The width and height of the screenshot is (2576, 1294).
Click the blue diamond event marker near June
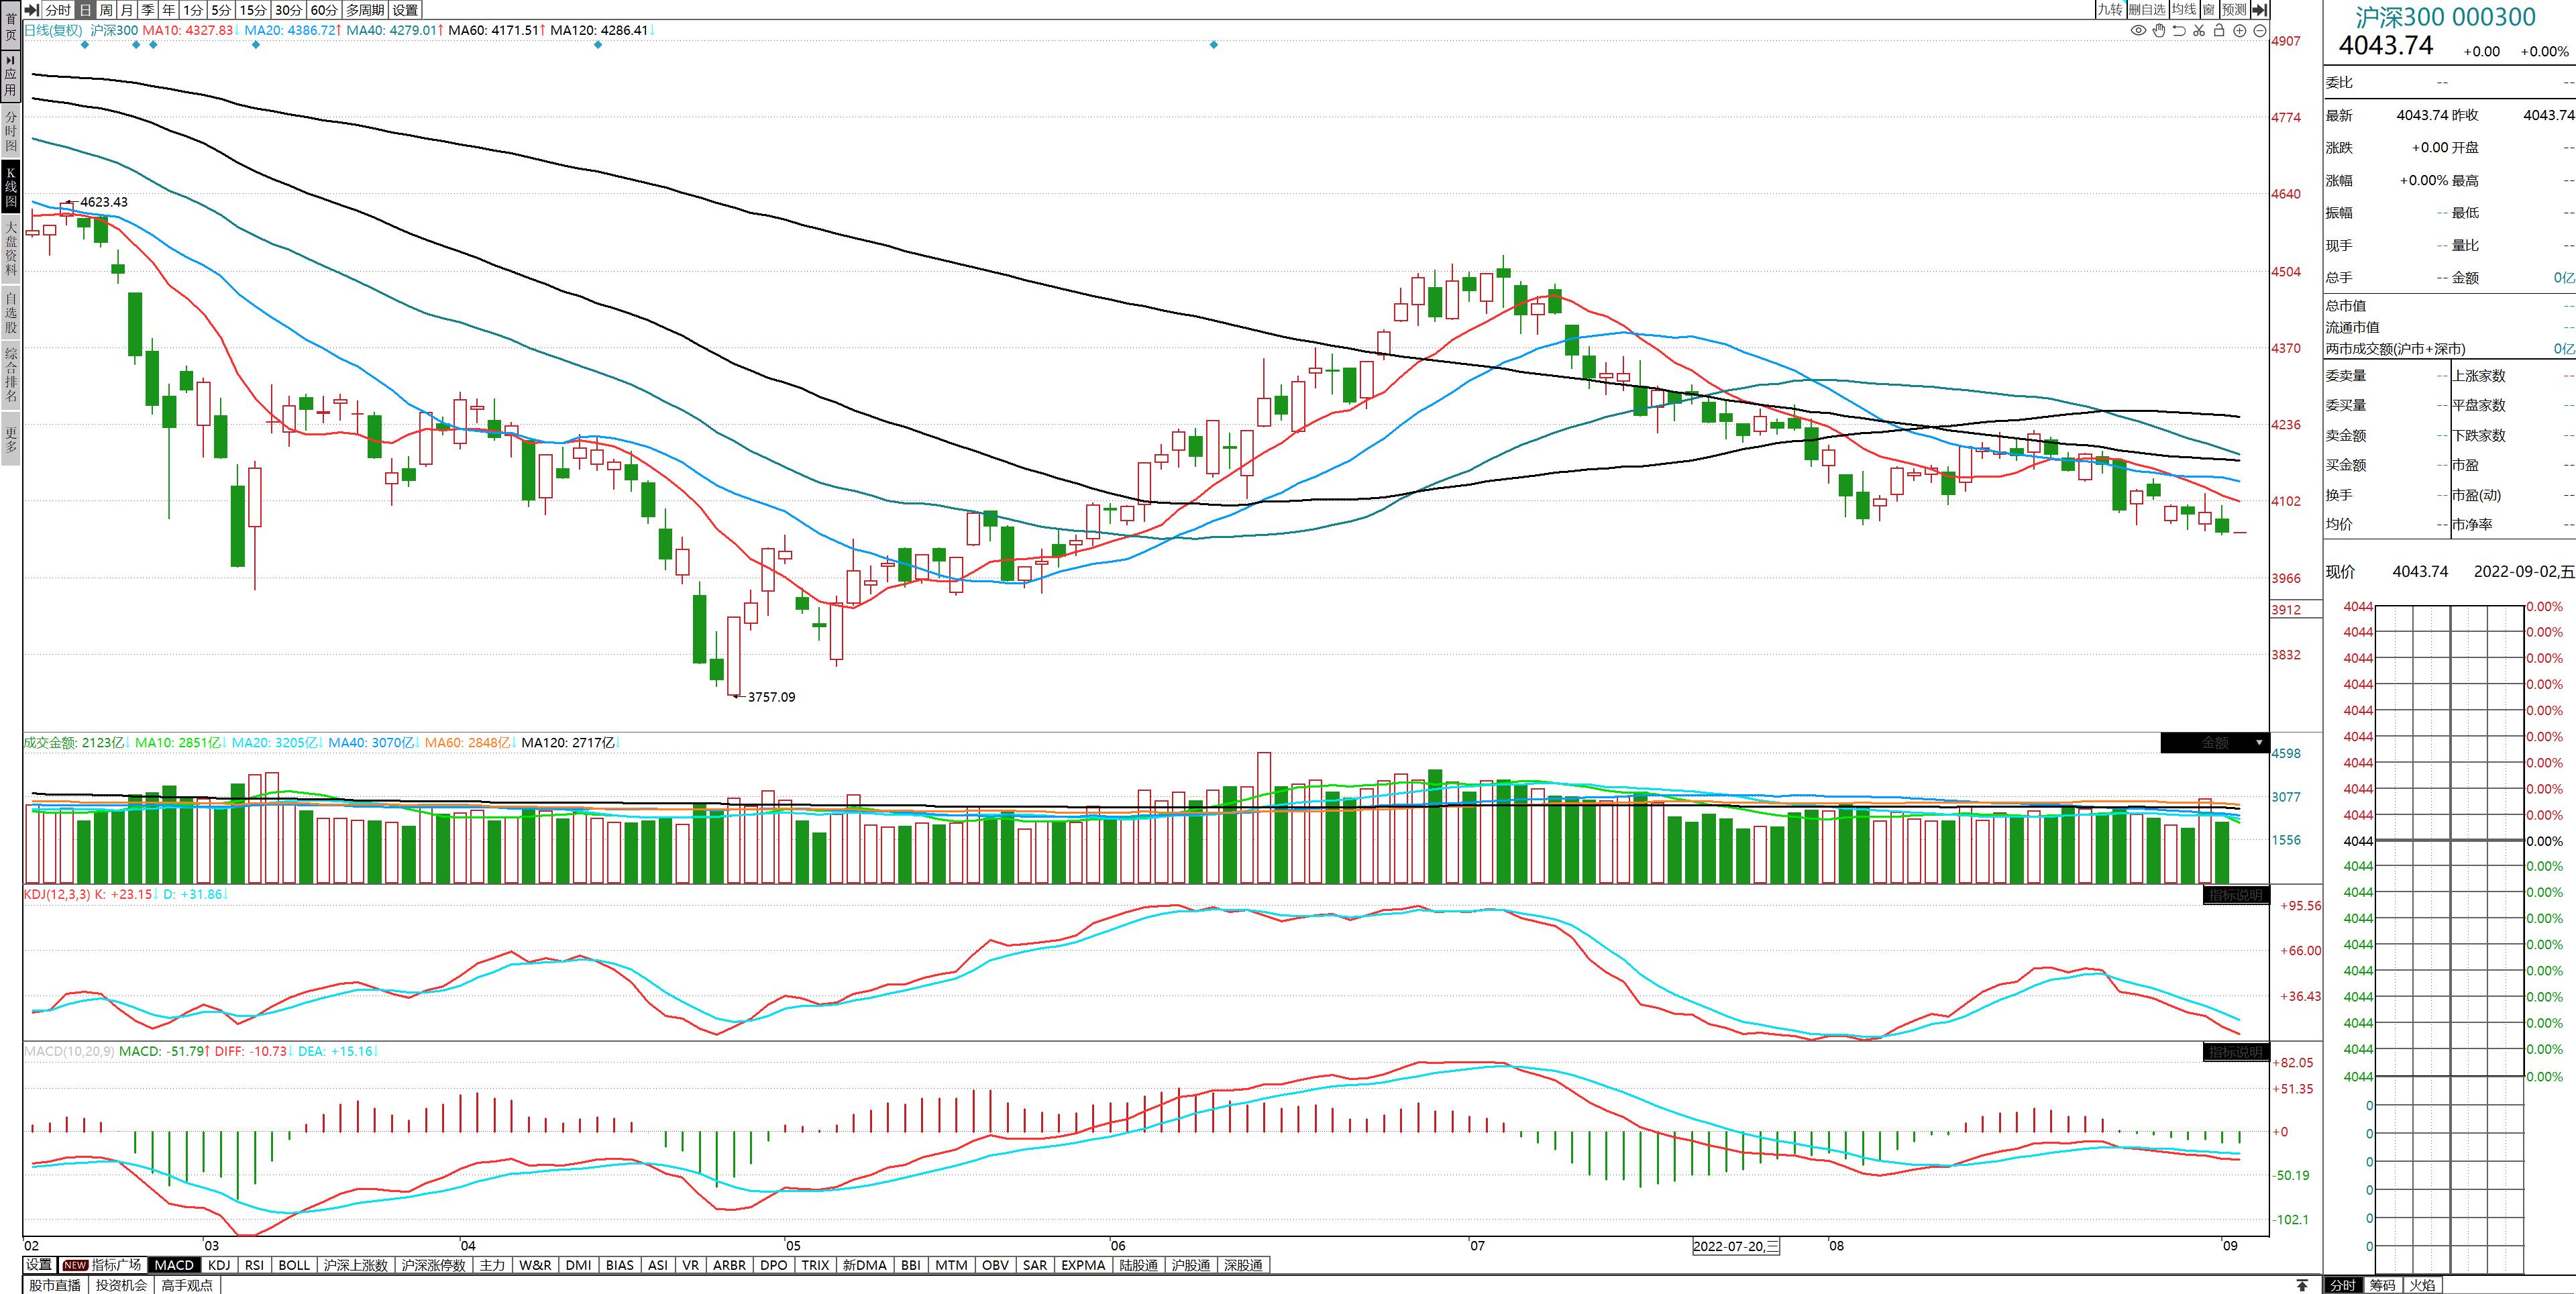coord(1214,45)
